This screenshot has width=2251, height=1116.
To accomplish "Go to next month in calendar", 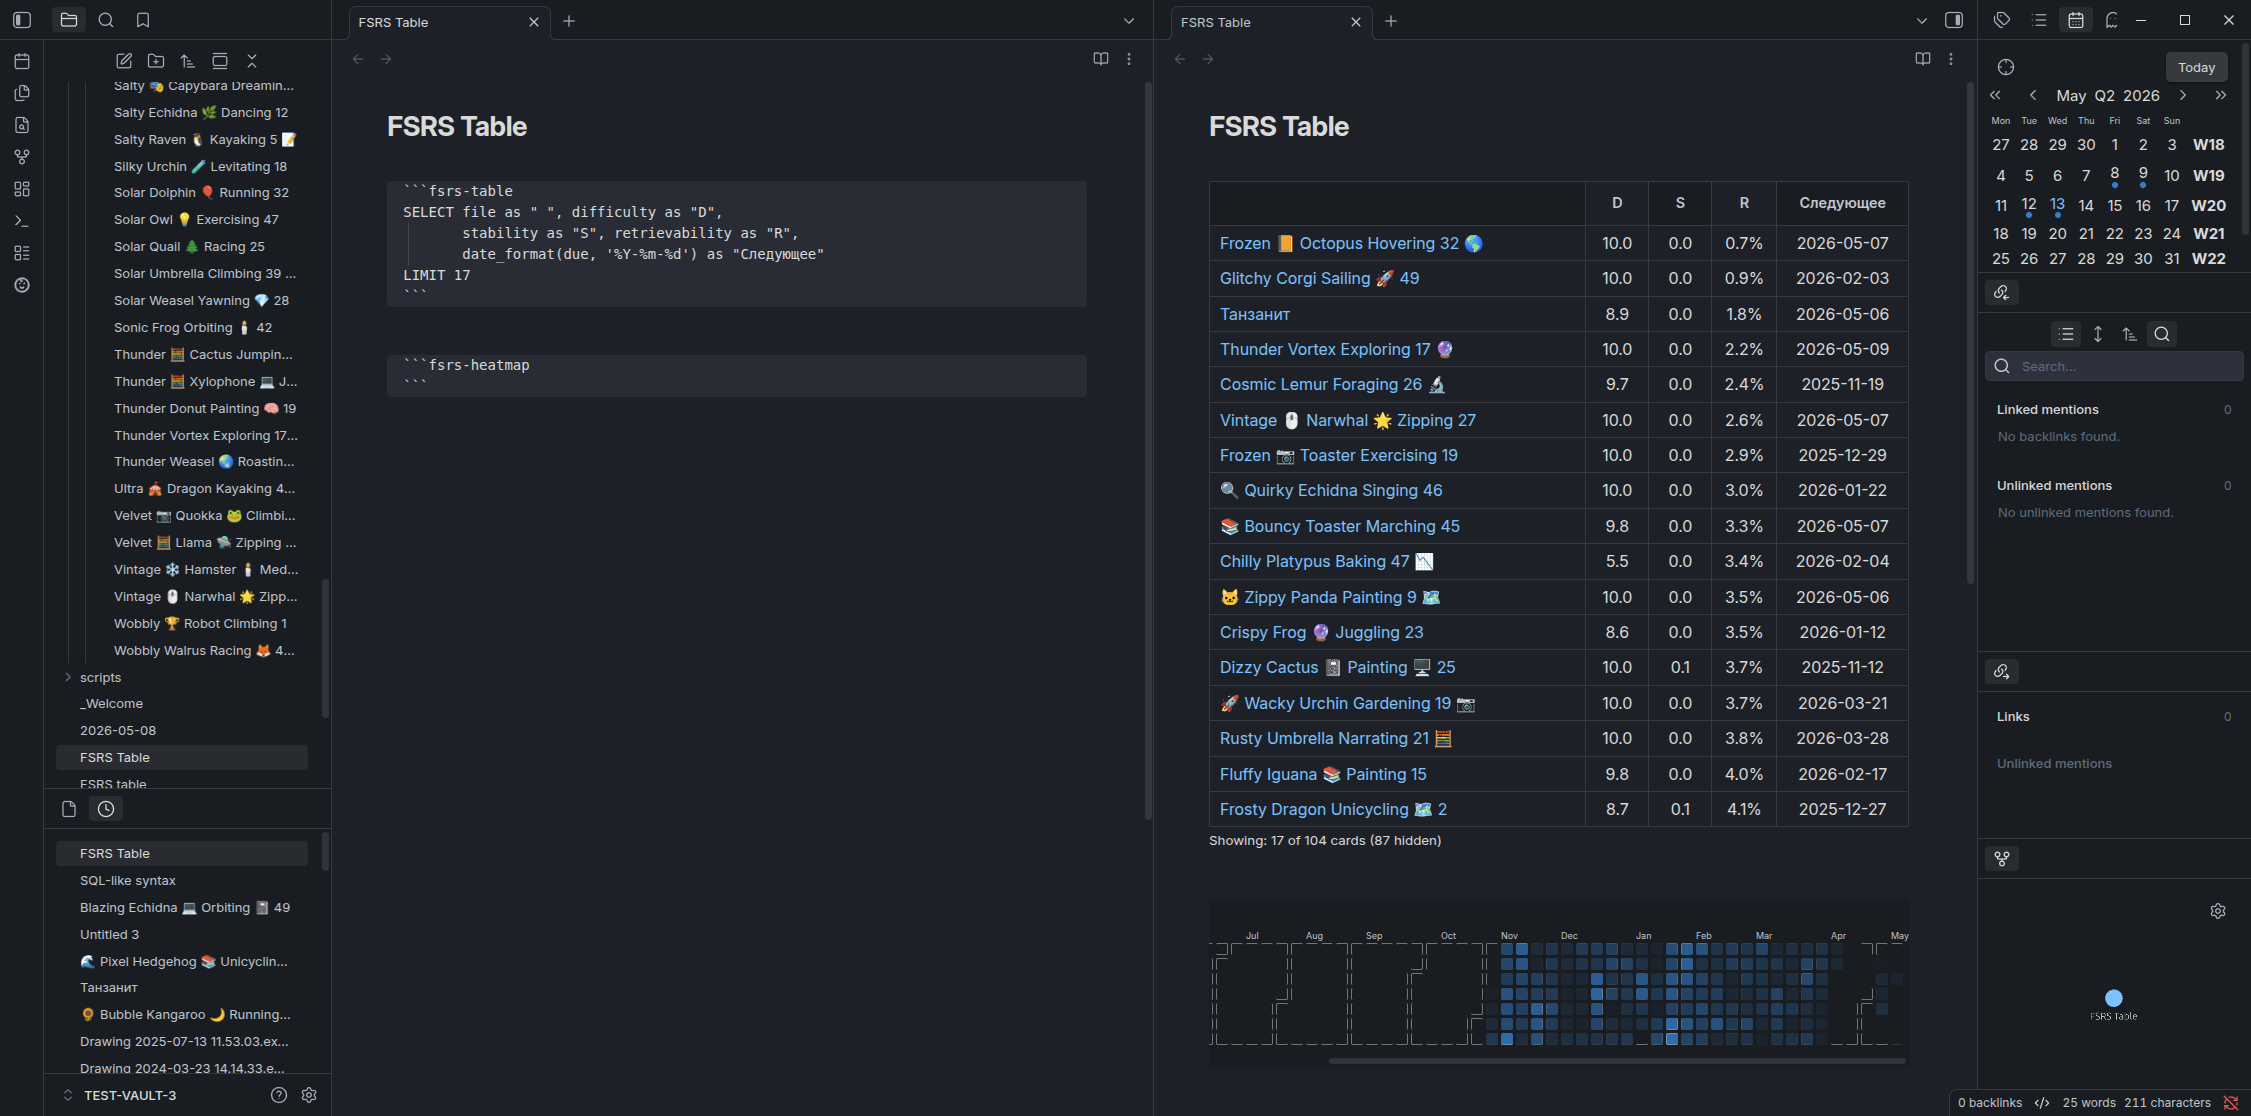I will tap(2183, 95).
